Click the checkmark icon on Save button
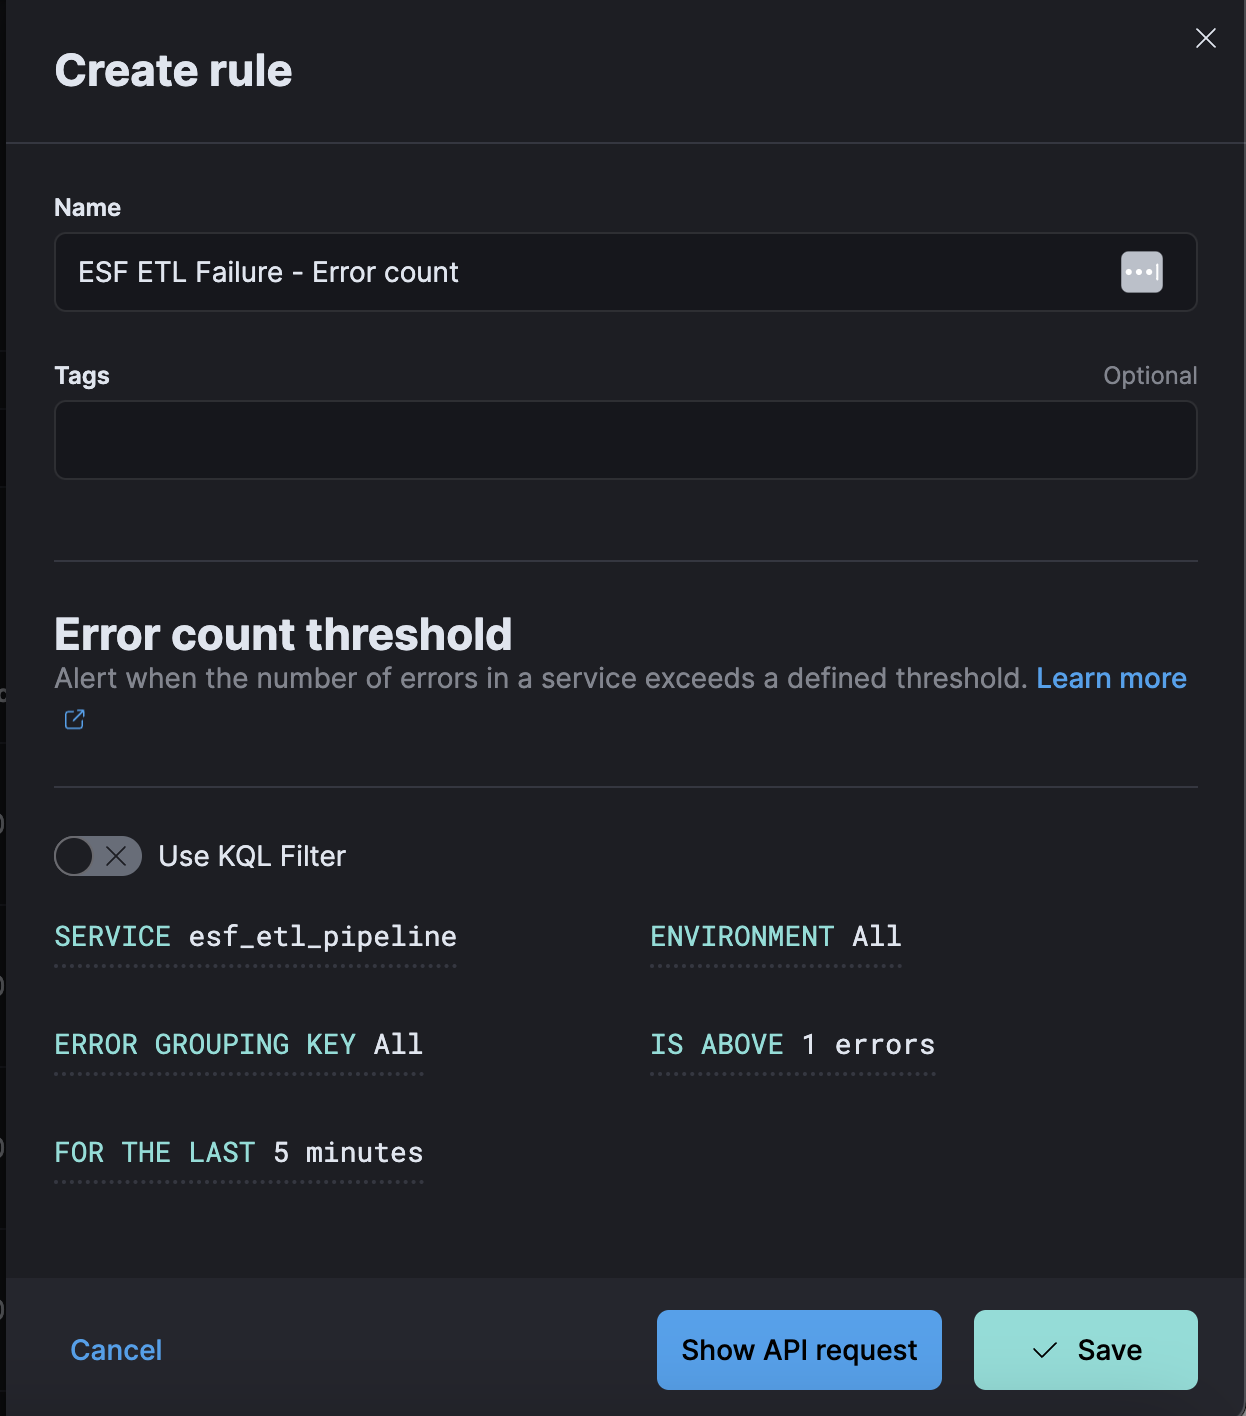Viewport: 1246px width, 1416px height. tap(1045, 1350)
